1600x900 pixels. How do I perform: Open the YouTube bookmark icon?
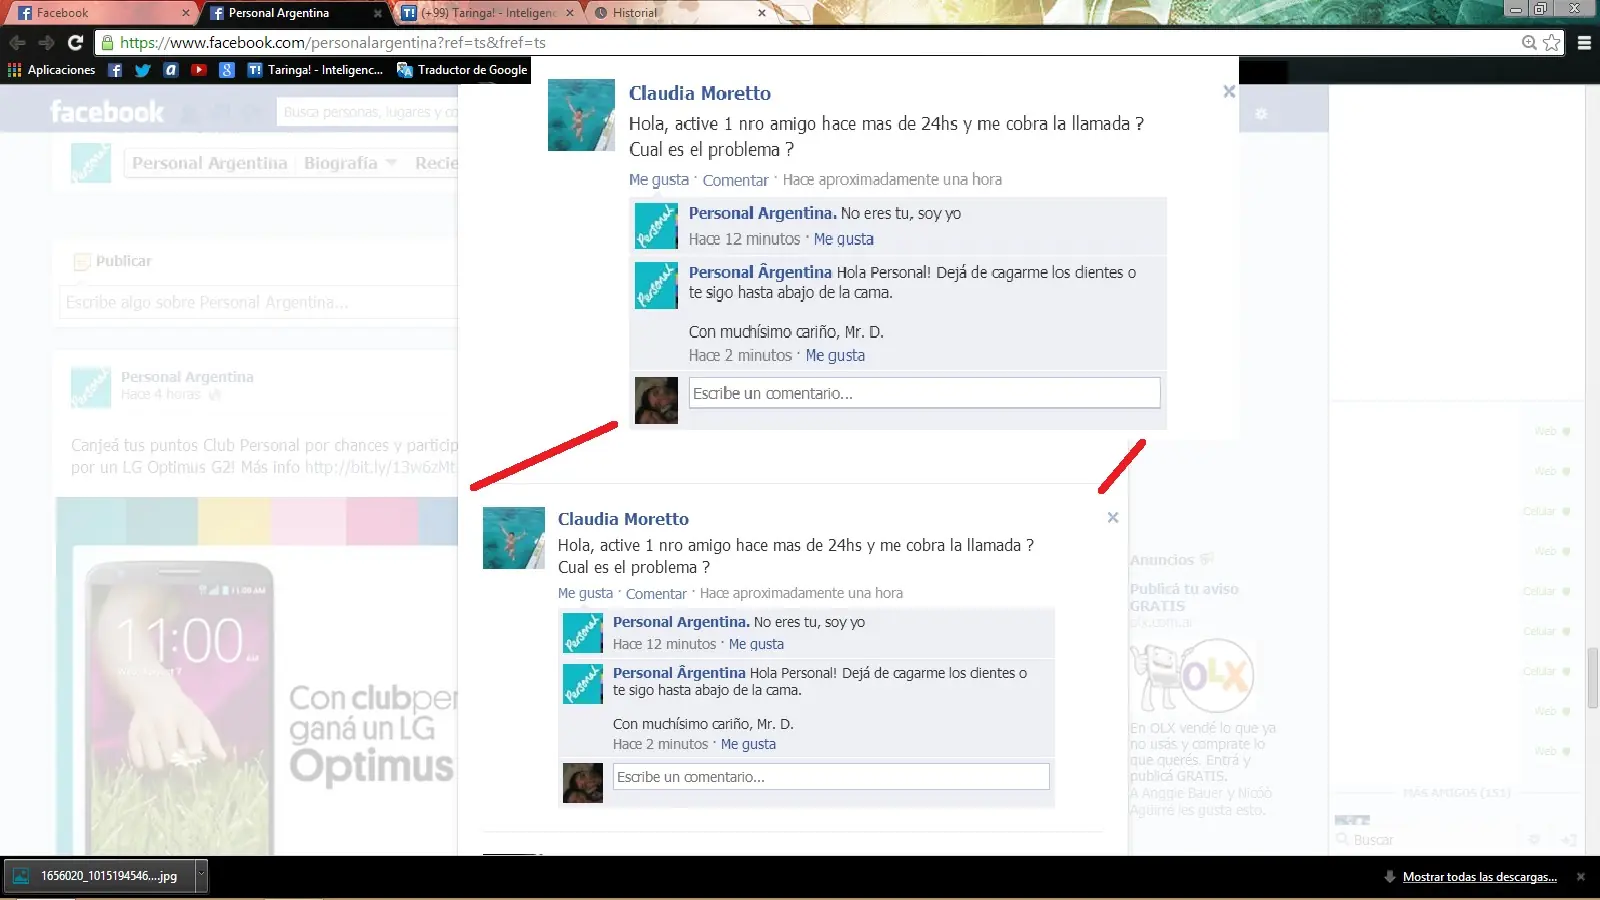pyautogui.click(x=199, y=70)
